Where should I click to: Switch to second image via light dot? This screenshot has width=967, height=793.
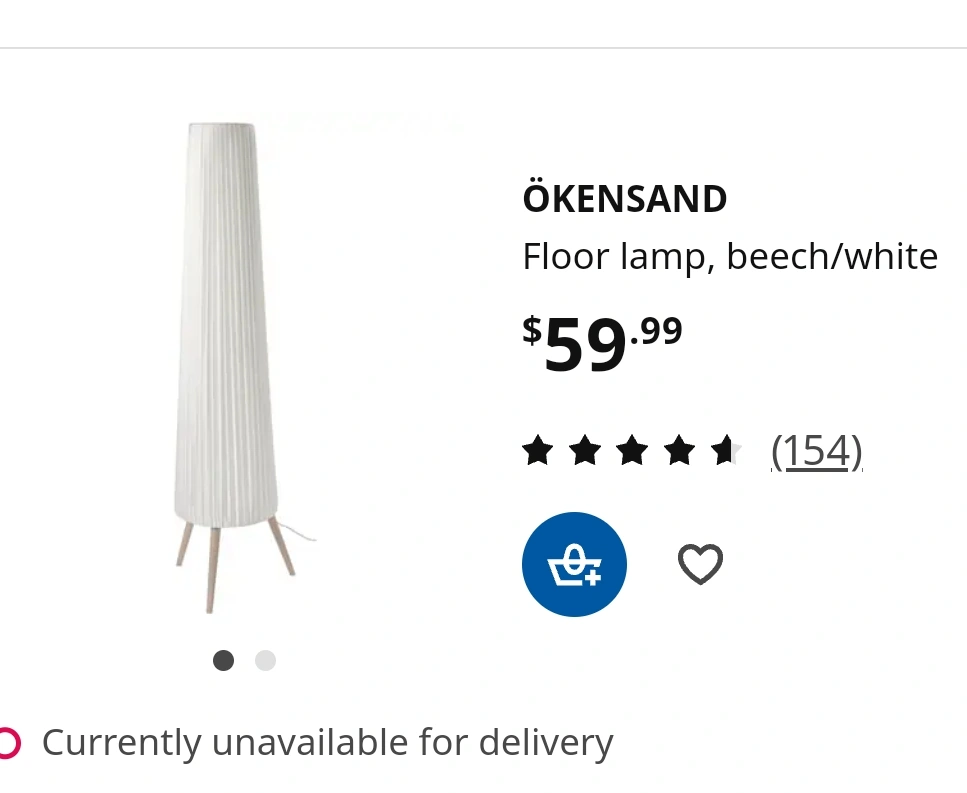[265, 660]
